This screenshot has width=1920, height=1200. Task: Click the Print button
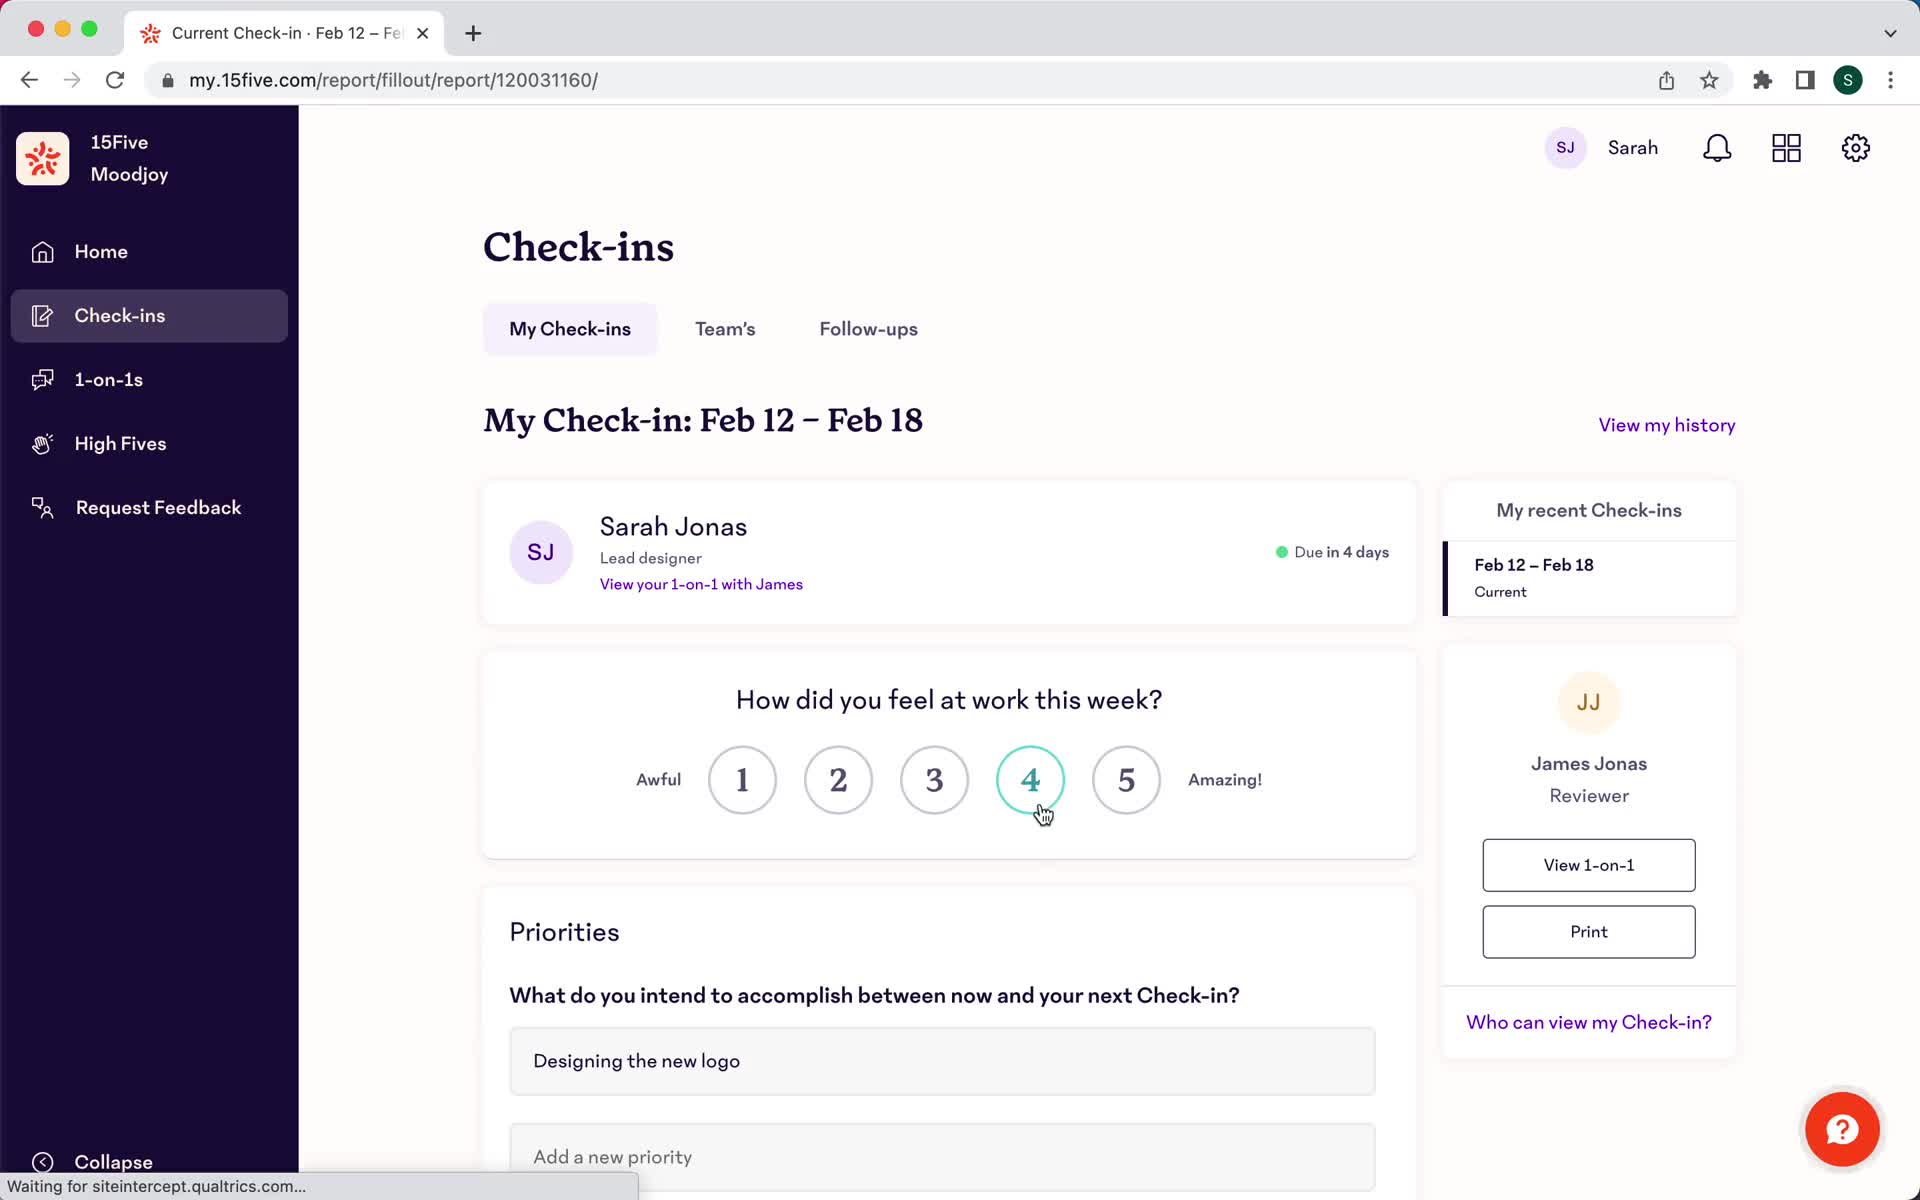pos(1588,930)
